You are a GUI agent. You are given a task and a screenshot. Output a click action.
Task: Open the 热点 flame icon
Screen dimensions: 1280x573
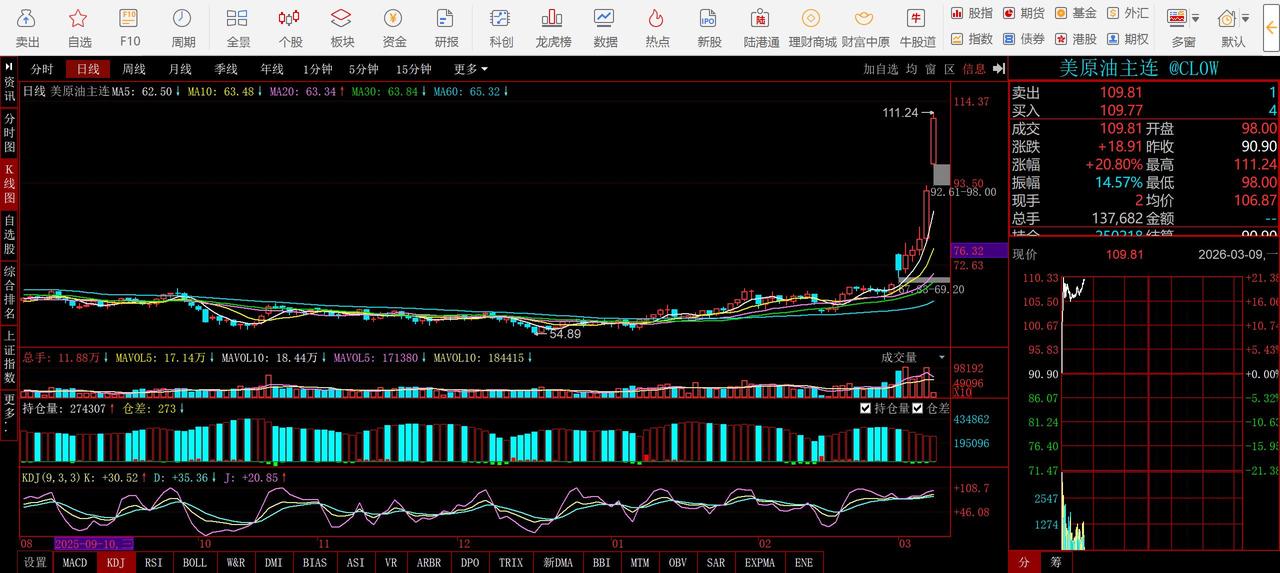coord(657,27)
